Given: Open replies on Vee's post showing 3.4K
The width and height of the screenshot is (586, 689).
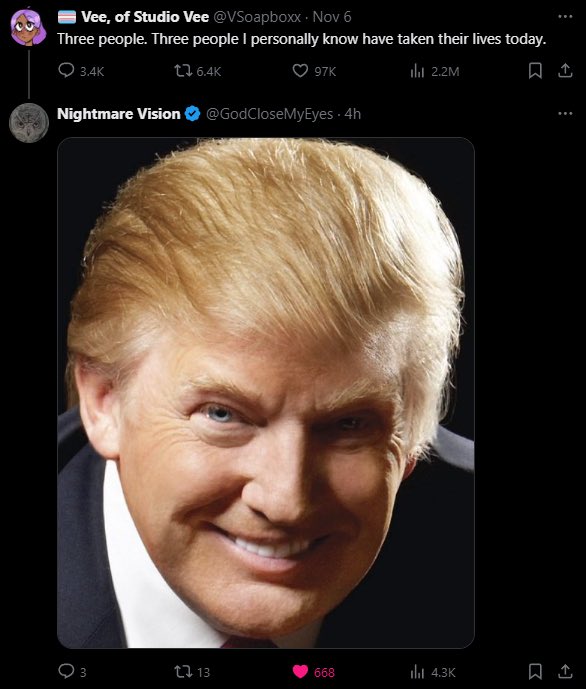Looking at the screenshot, I should pyautogui.click(x=81, y=71).
